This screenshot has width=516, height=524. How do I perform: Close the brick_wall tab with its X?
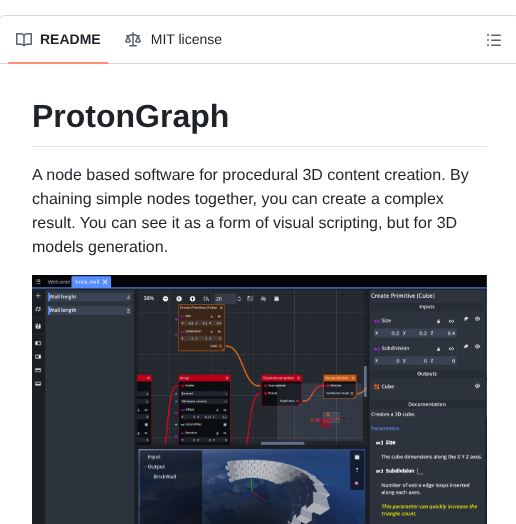(105, 282)
